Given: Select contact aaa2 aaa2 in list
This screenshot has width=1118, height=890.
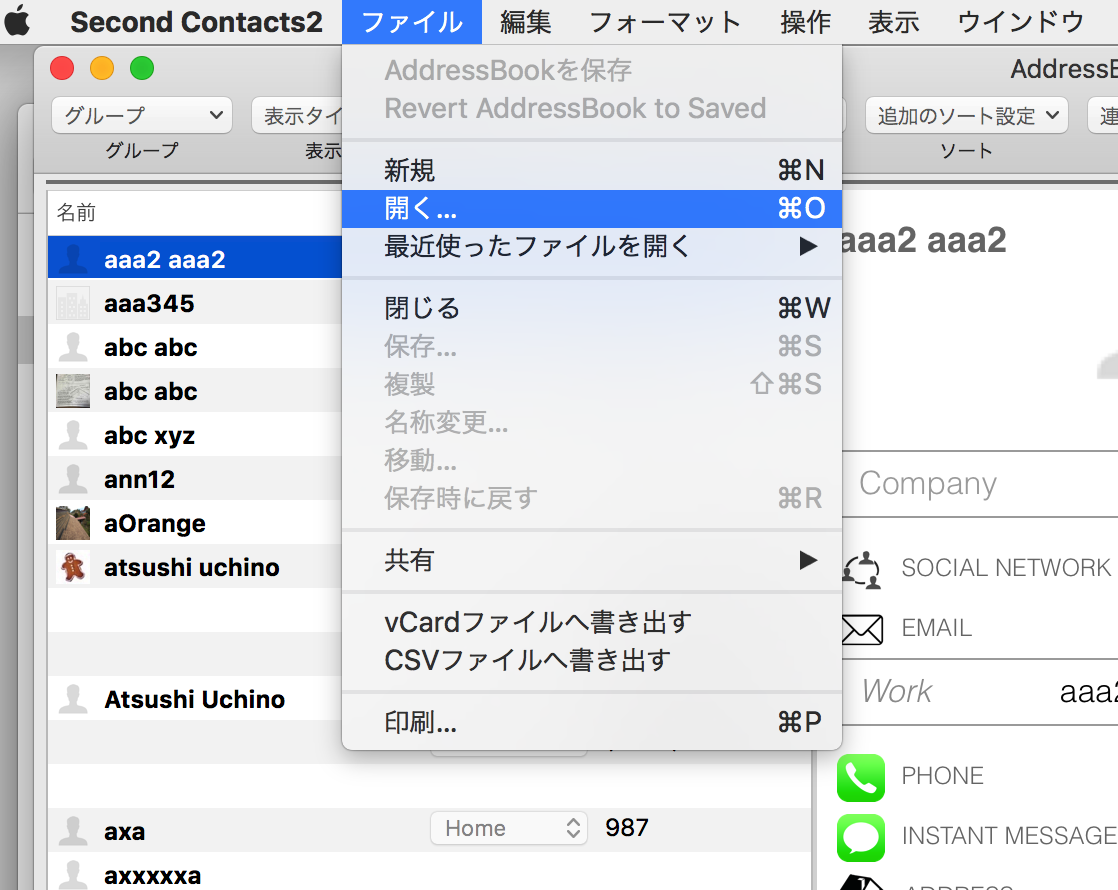Looking at the screenshot, I should (195, 259).
